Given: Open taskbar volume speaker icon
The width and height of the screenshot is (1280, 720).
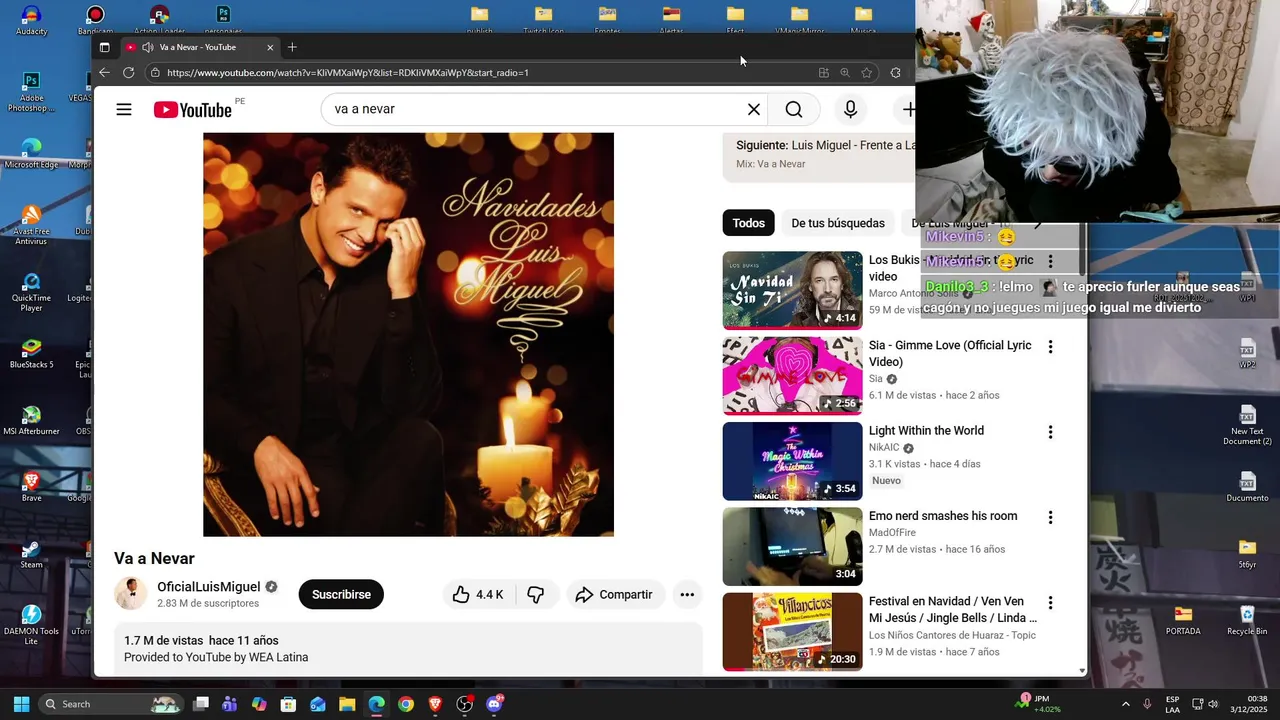Looking at the screenshot, I should 1214,704.
